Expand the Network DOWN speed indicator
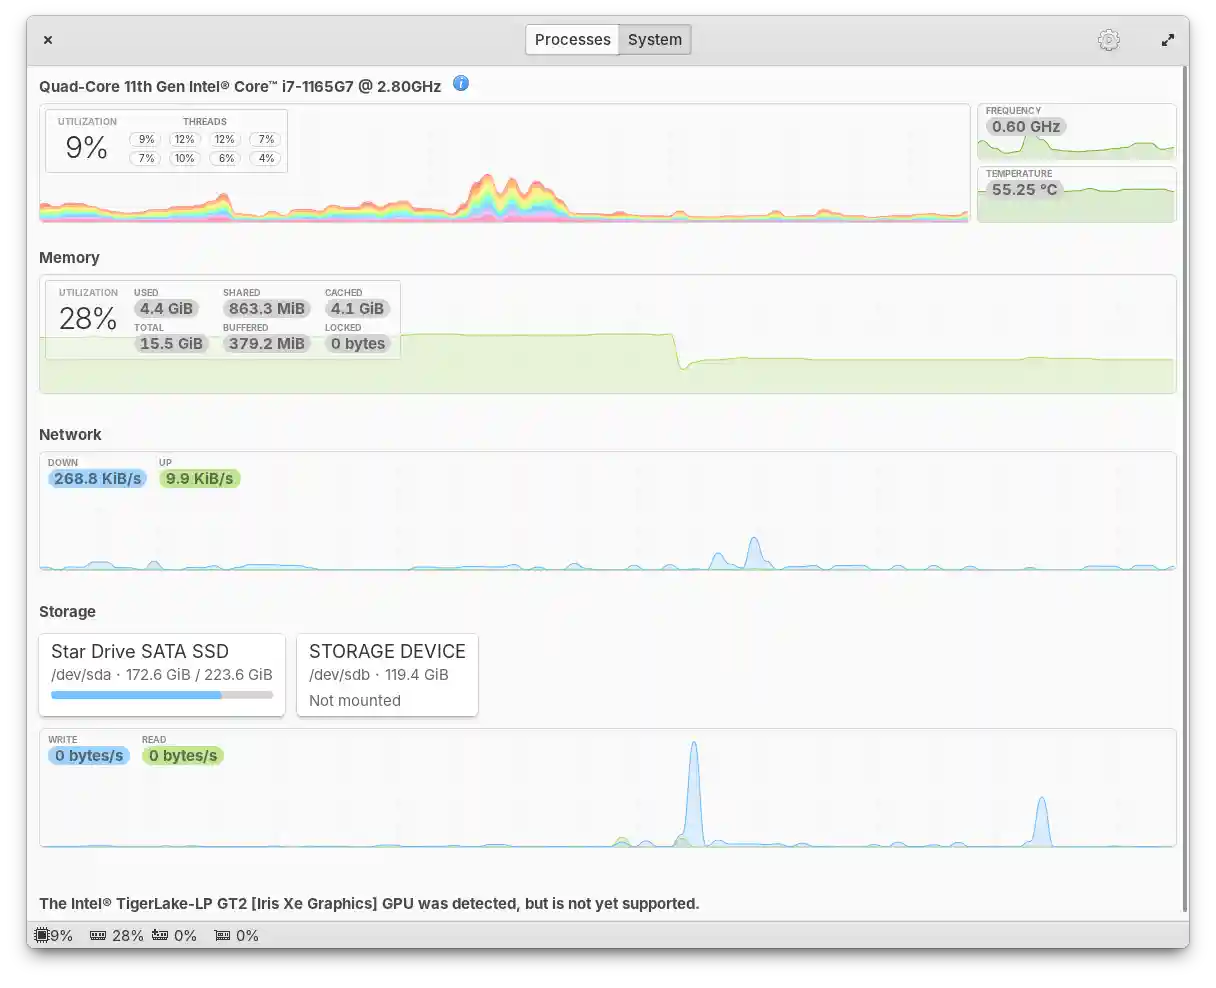The width and height of the screenshot is (1216, 988). point(97,478)
